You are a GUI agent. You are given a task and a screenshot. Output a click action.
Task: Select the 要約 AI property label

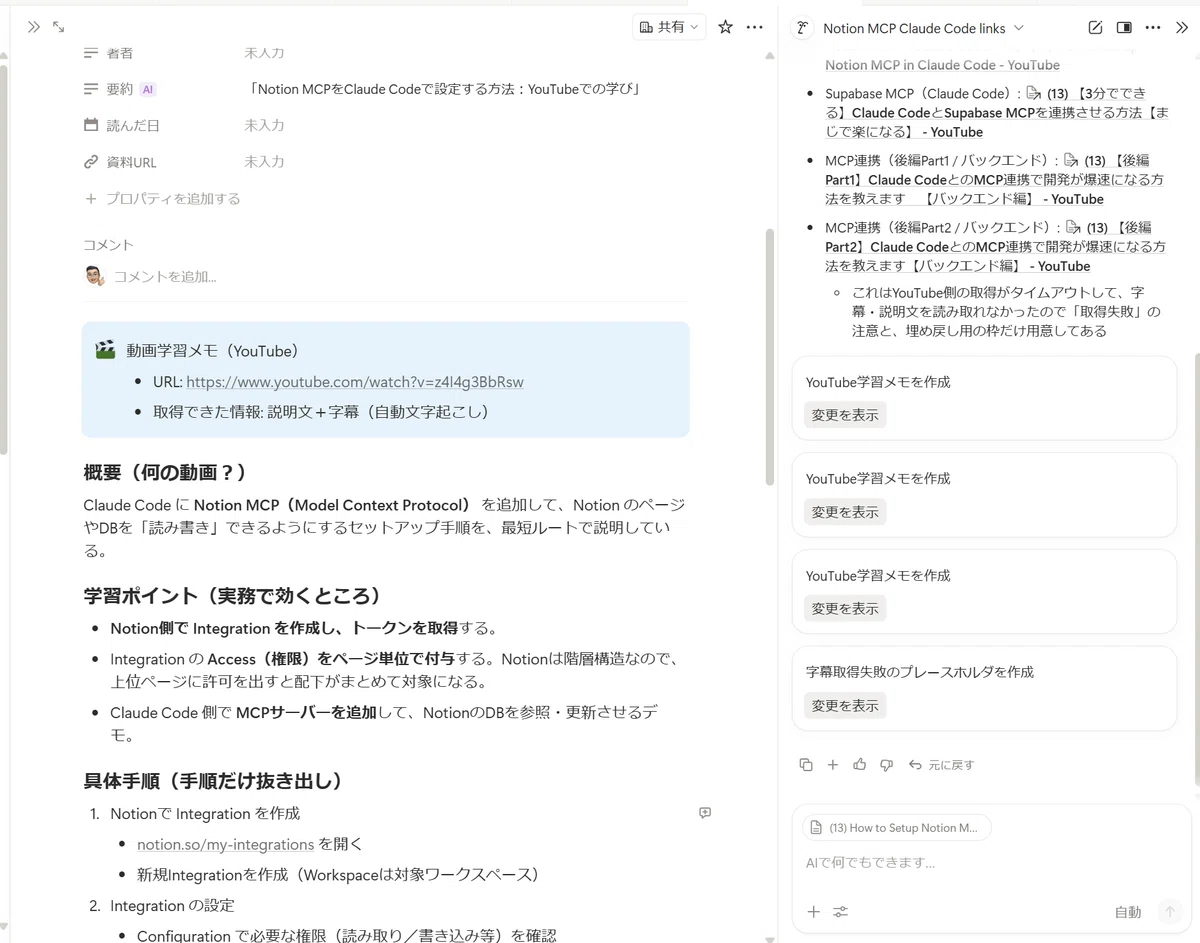(120, 89)
